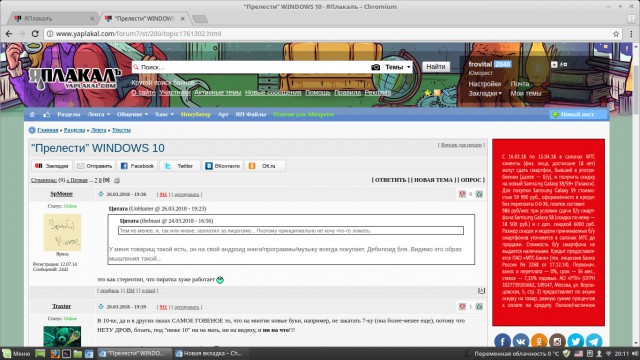Bookmark this page with the star icon
This screenshot has width=640, height=360.
[x=616, y=34]
